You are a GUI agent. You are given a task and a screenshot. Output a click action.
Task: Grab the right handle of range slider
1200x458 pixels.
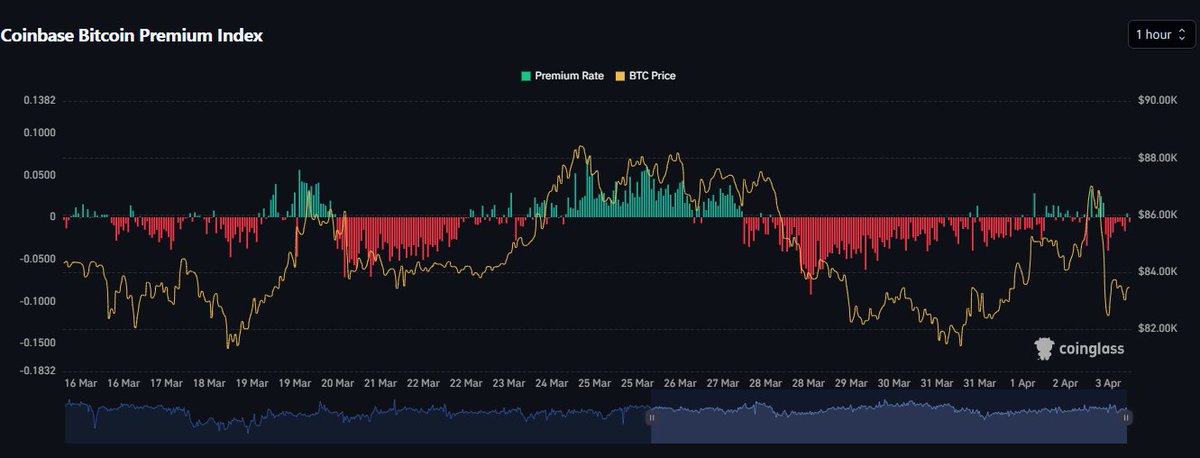pos(1127,417)
